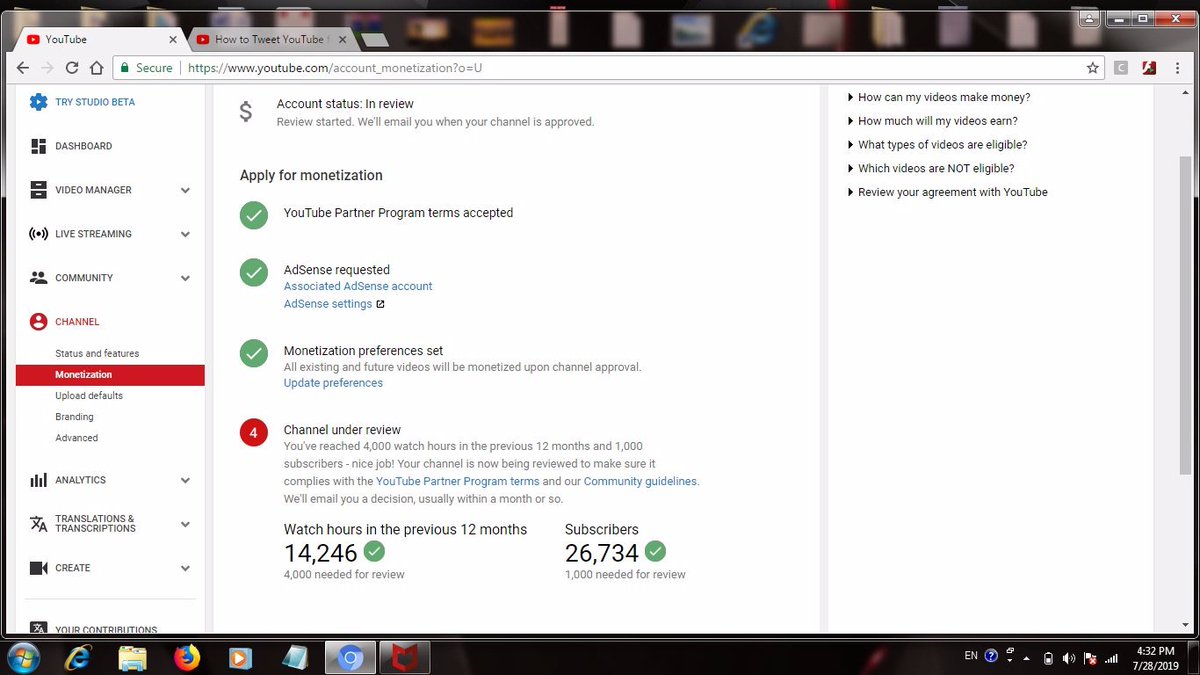Click the red Channel person icon

pos(38,322)
